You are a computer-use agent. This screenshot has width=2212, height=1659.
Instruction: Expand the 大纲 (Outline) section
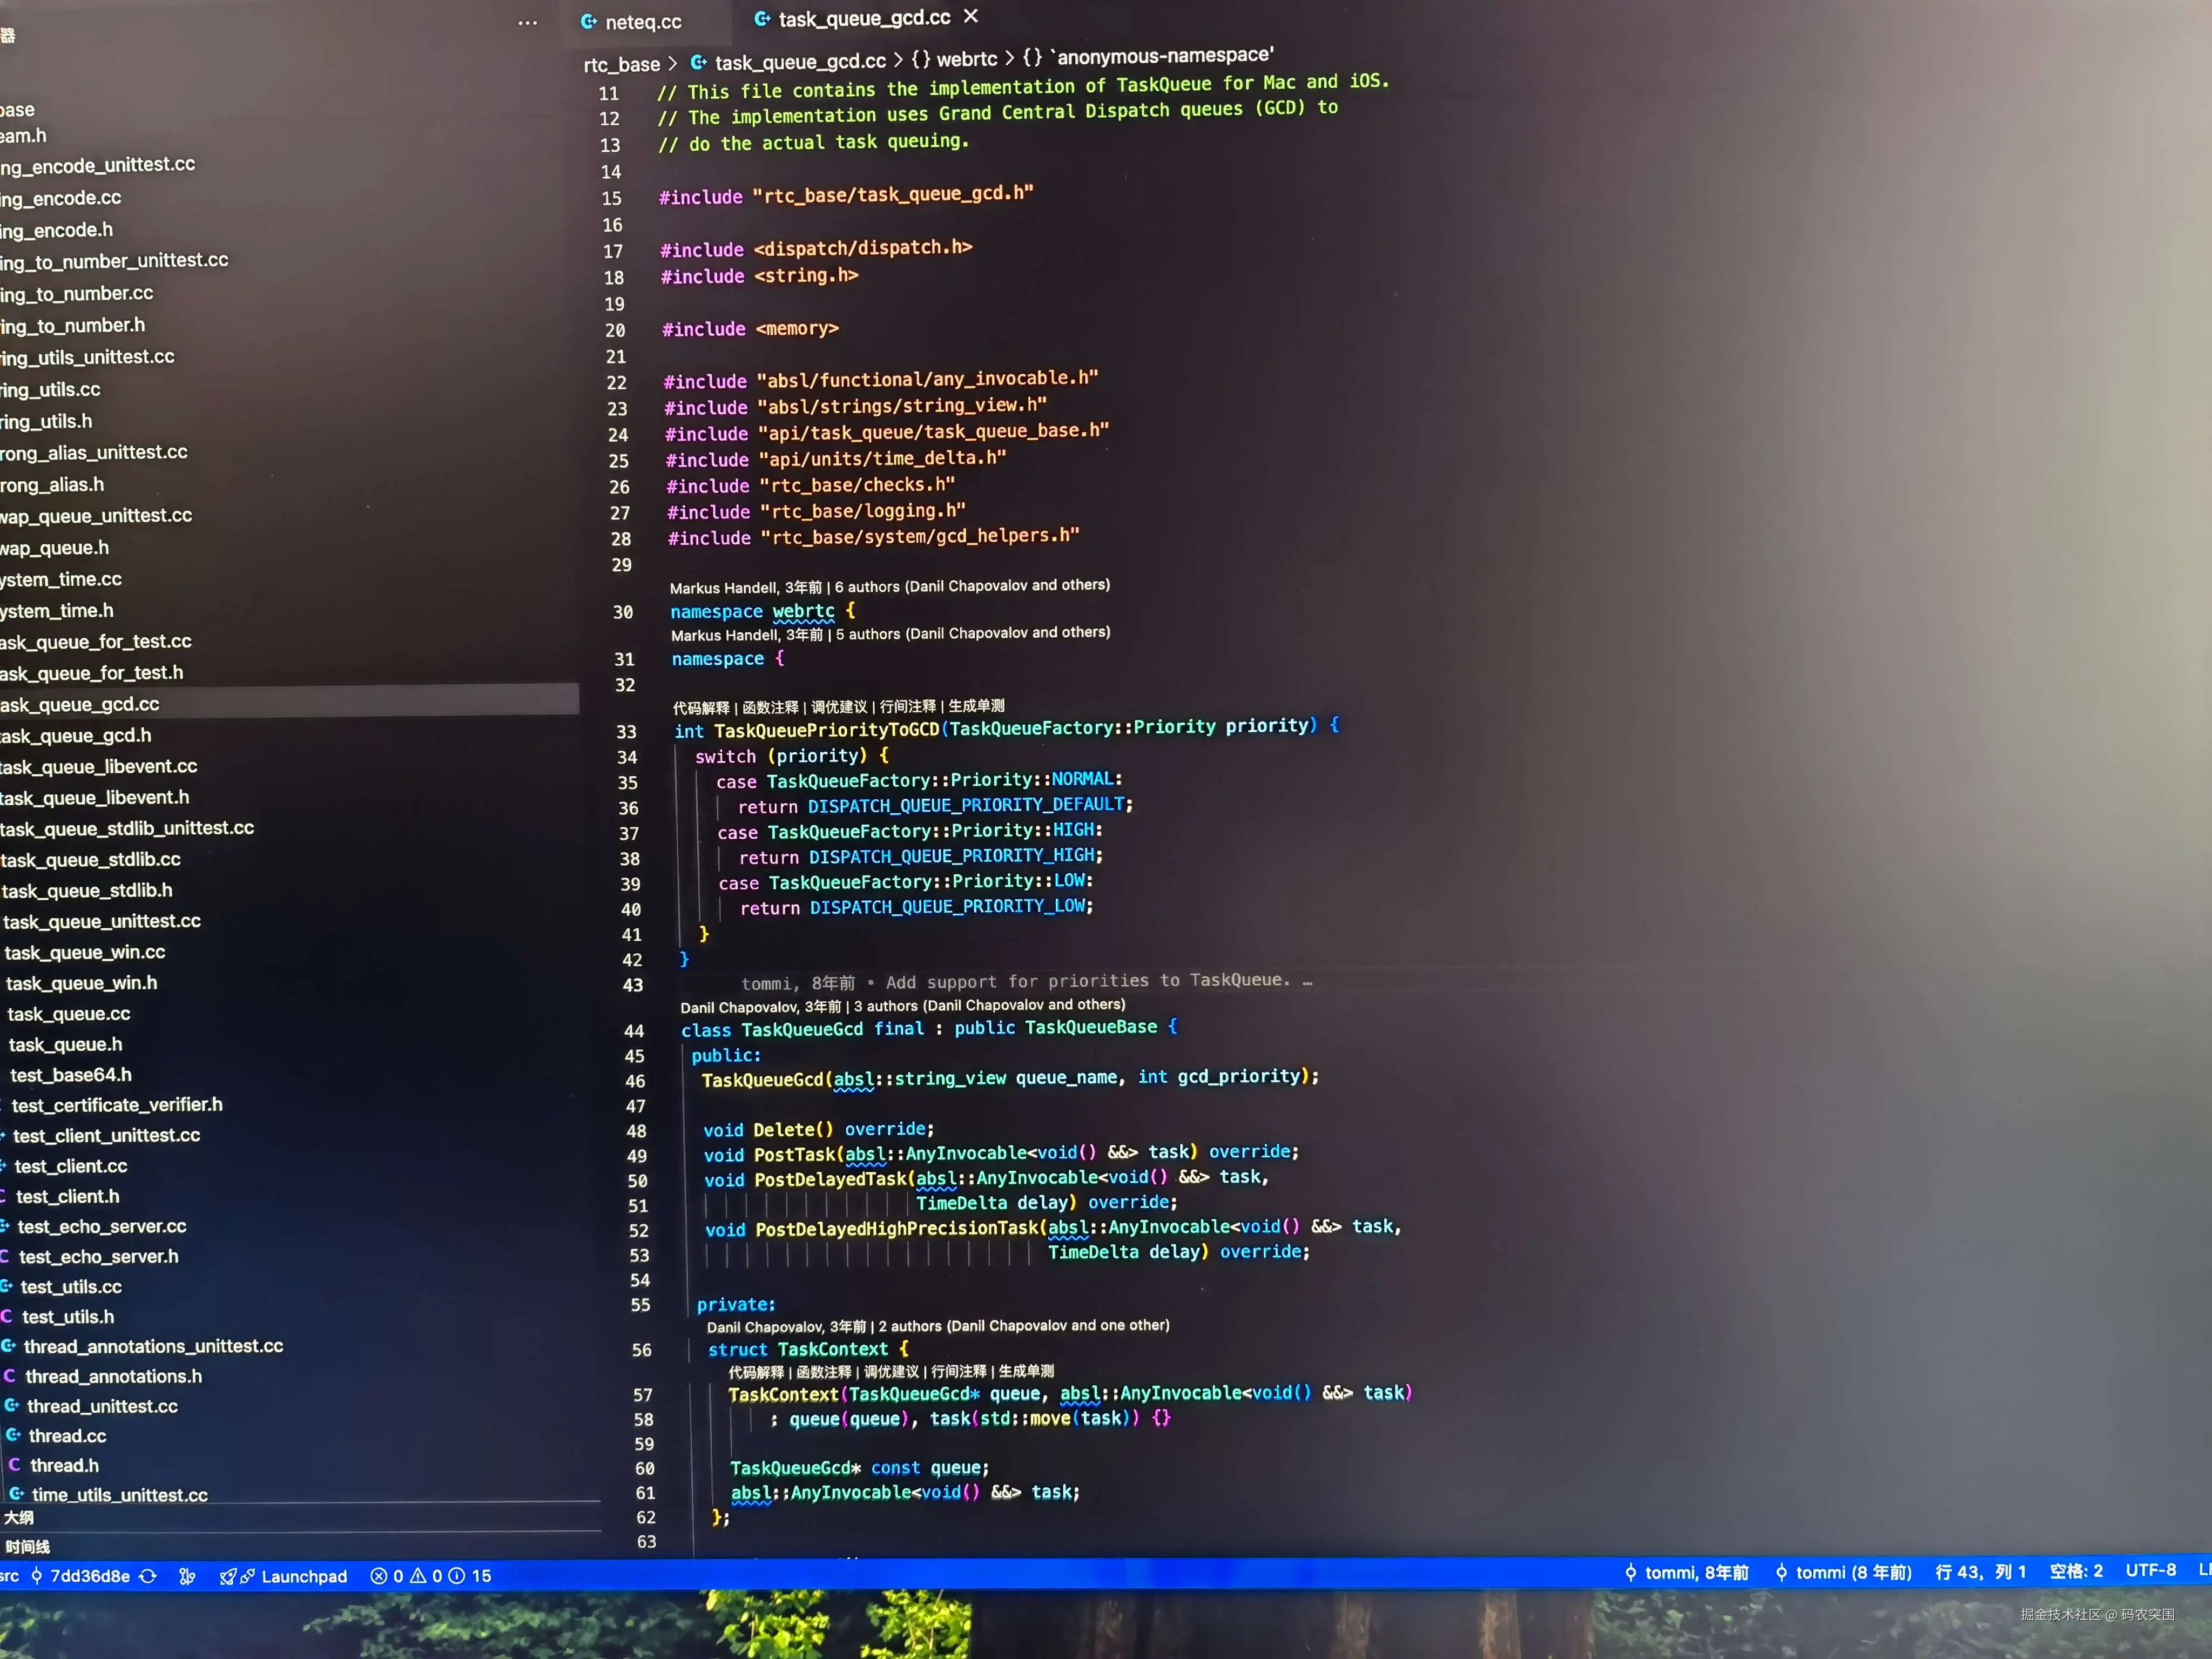tap(21, 1517)
